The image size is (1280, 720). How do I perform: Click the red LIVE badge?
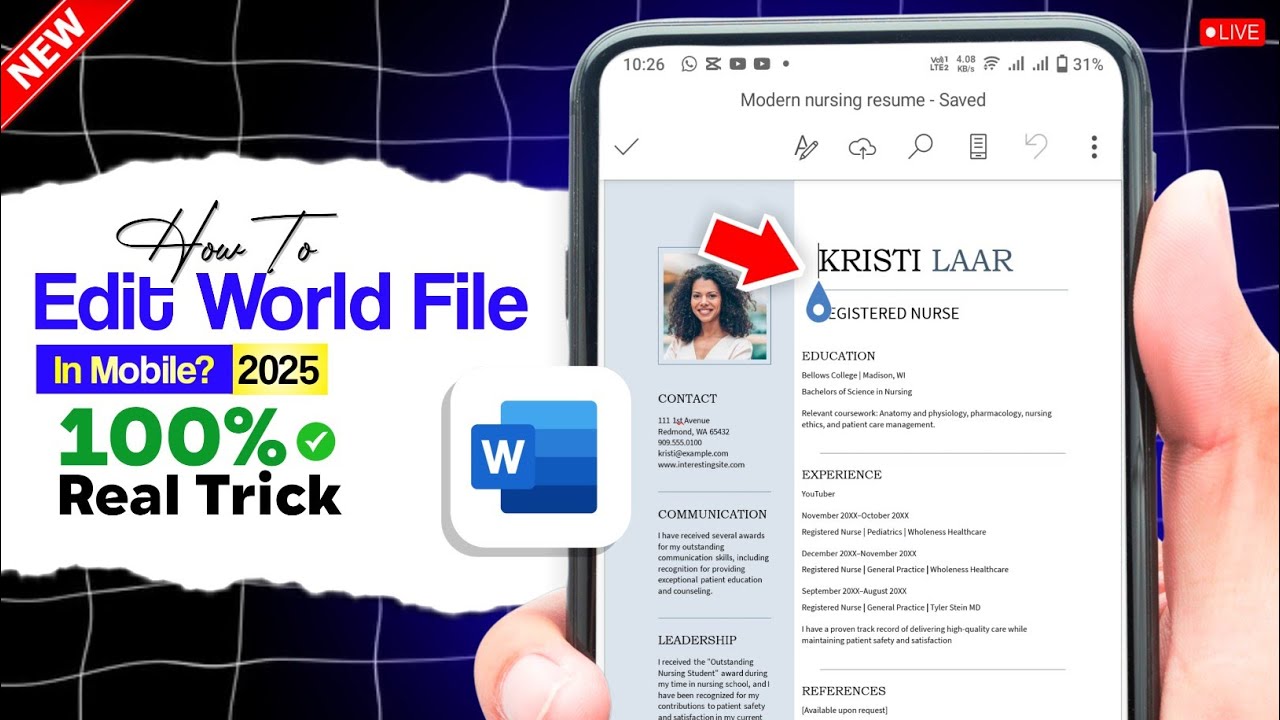click(1232, 32)
